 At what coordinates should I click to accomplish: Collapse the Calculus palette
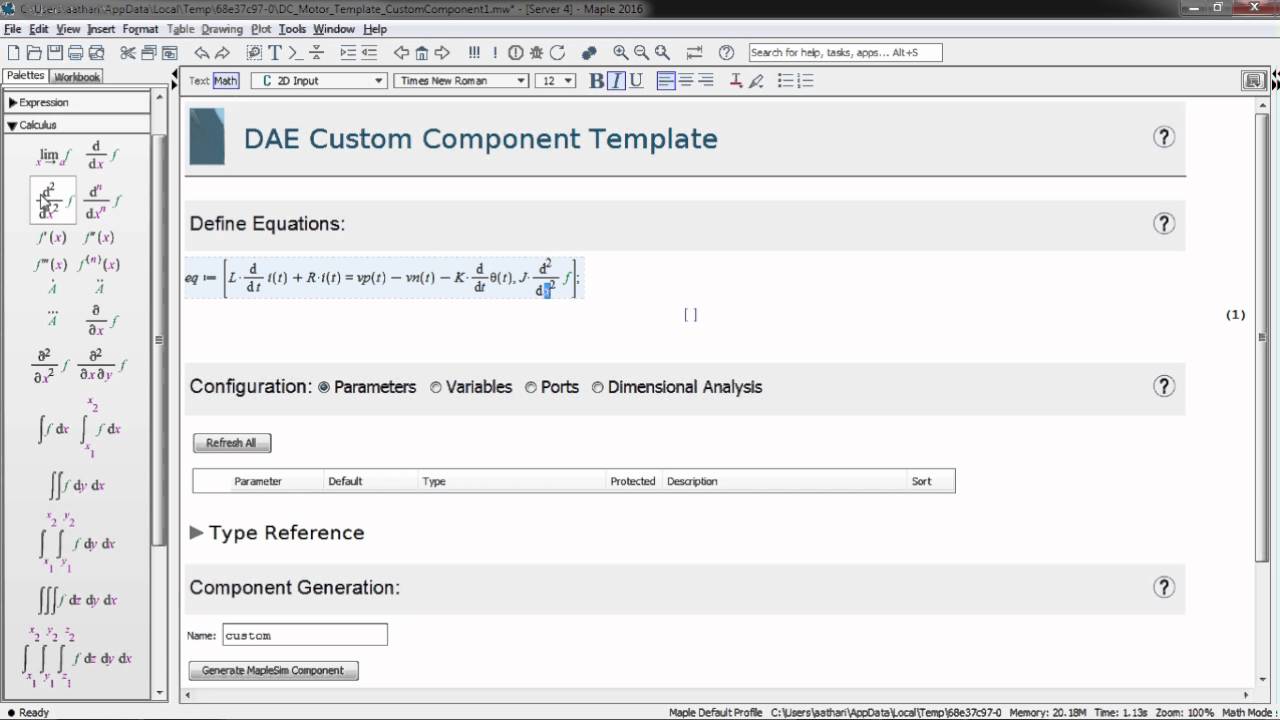click(13, 126)
